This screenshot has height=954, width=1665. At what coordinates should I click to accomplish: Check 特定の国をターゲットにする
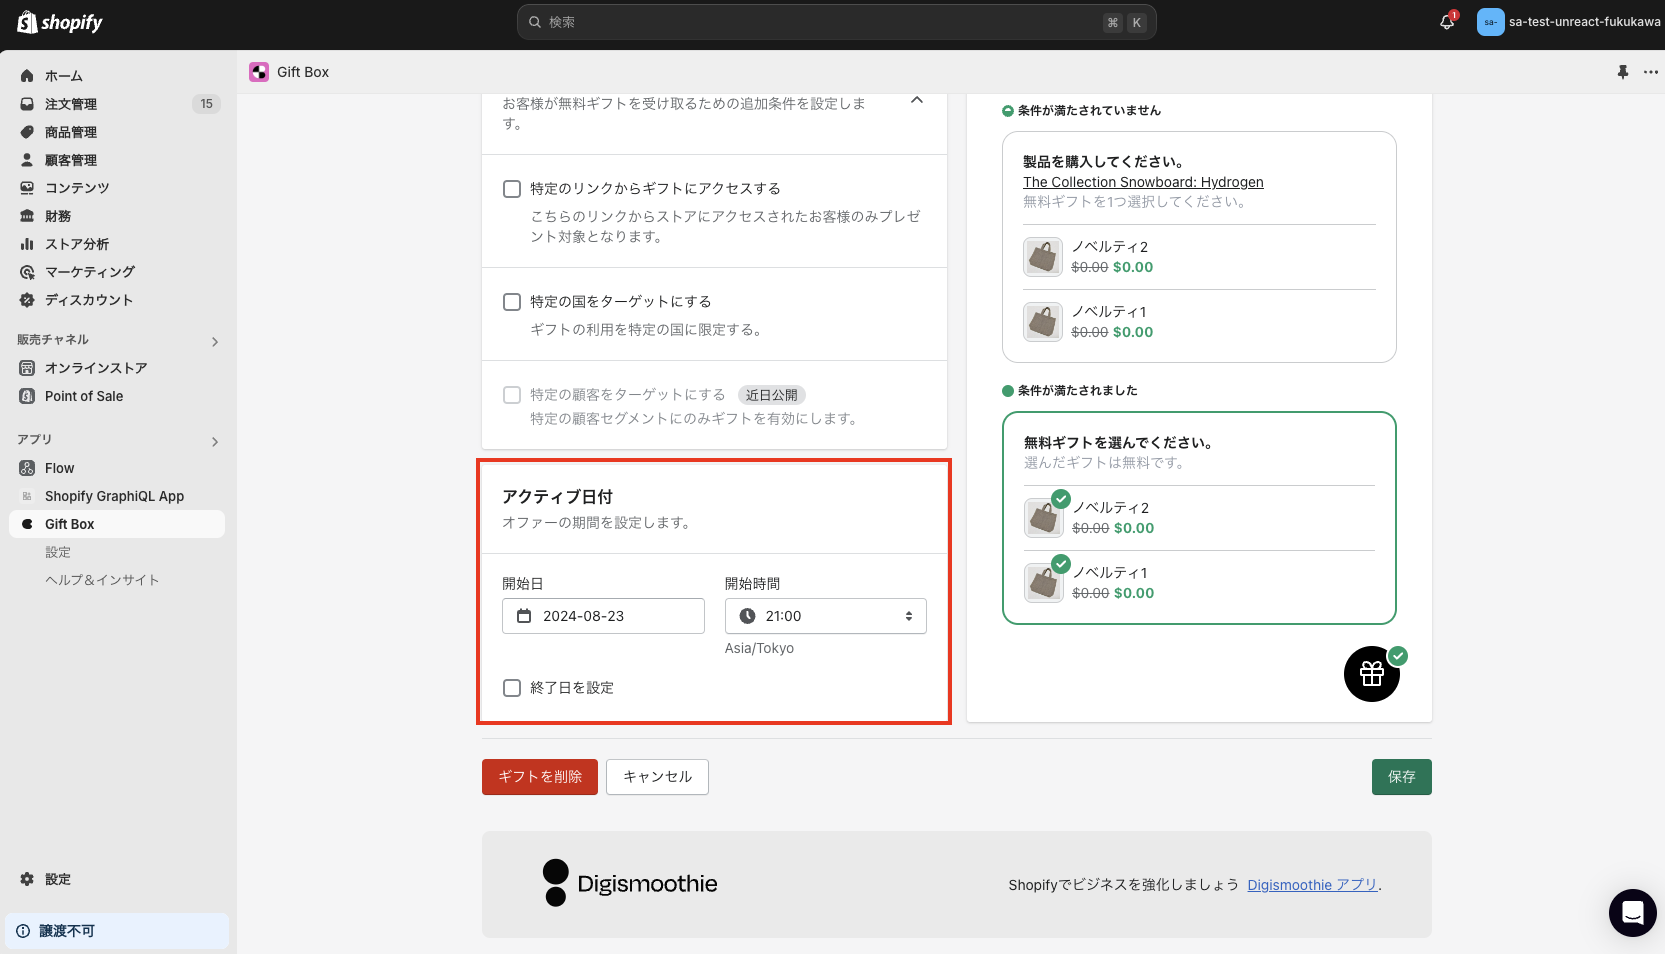pos(511,301)
